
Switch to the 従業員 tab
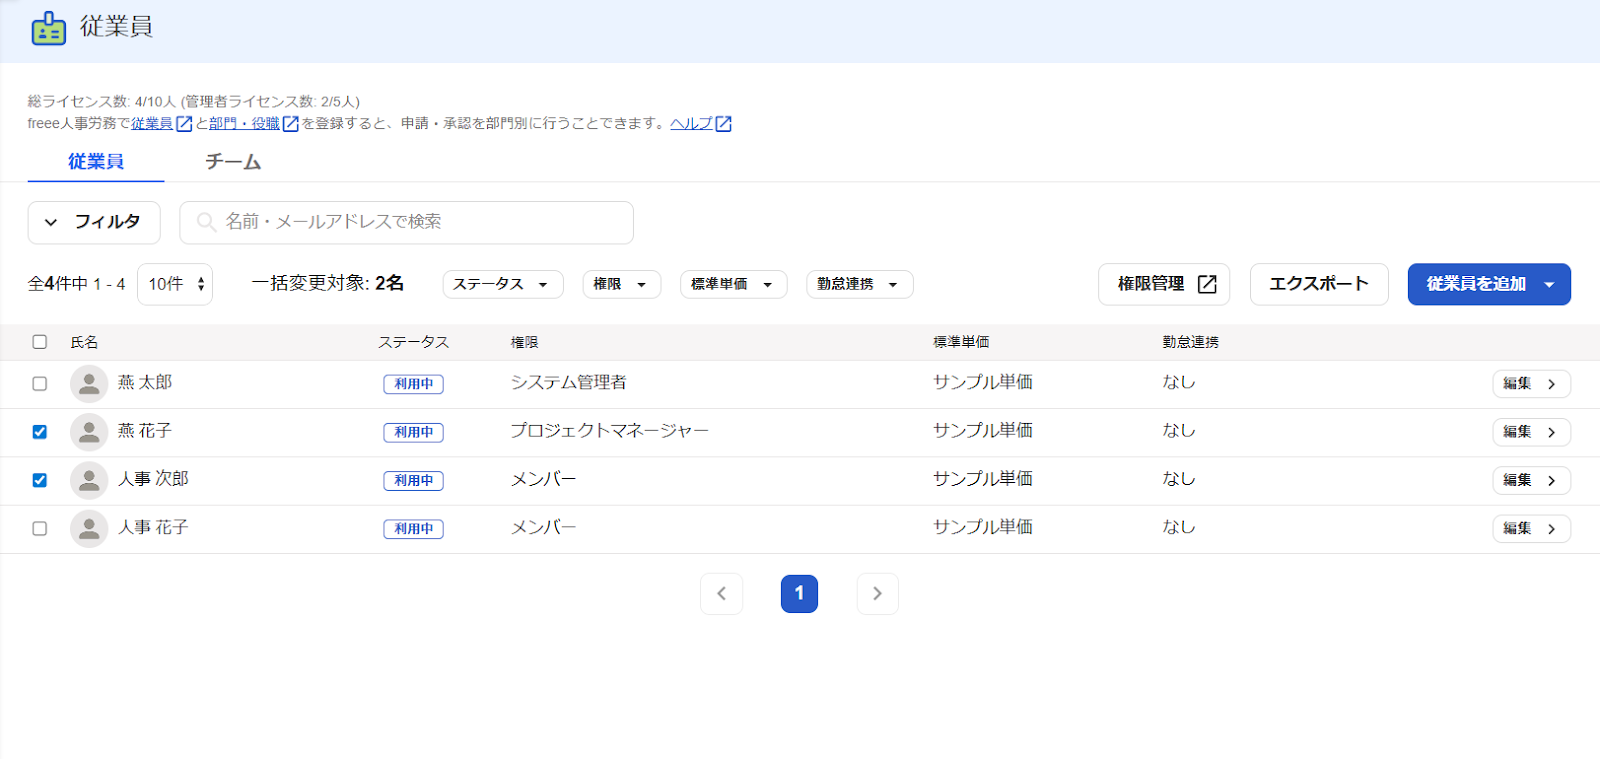point(96,162)
